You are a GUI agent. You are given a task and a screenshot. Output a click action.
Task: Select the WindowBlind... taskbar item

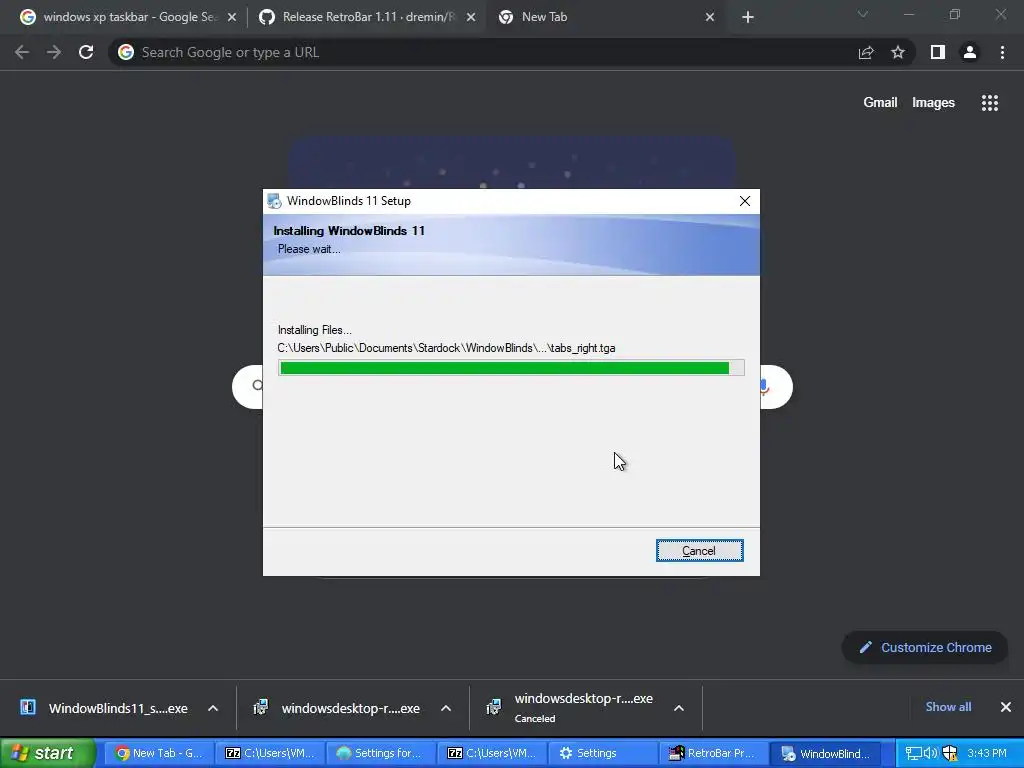point(825,753)
